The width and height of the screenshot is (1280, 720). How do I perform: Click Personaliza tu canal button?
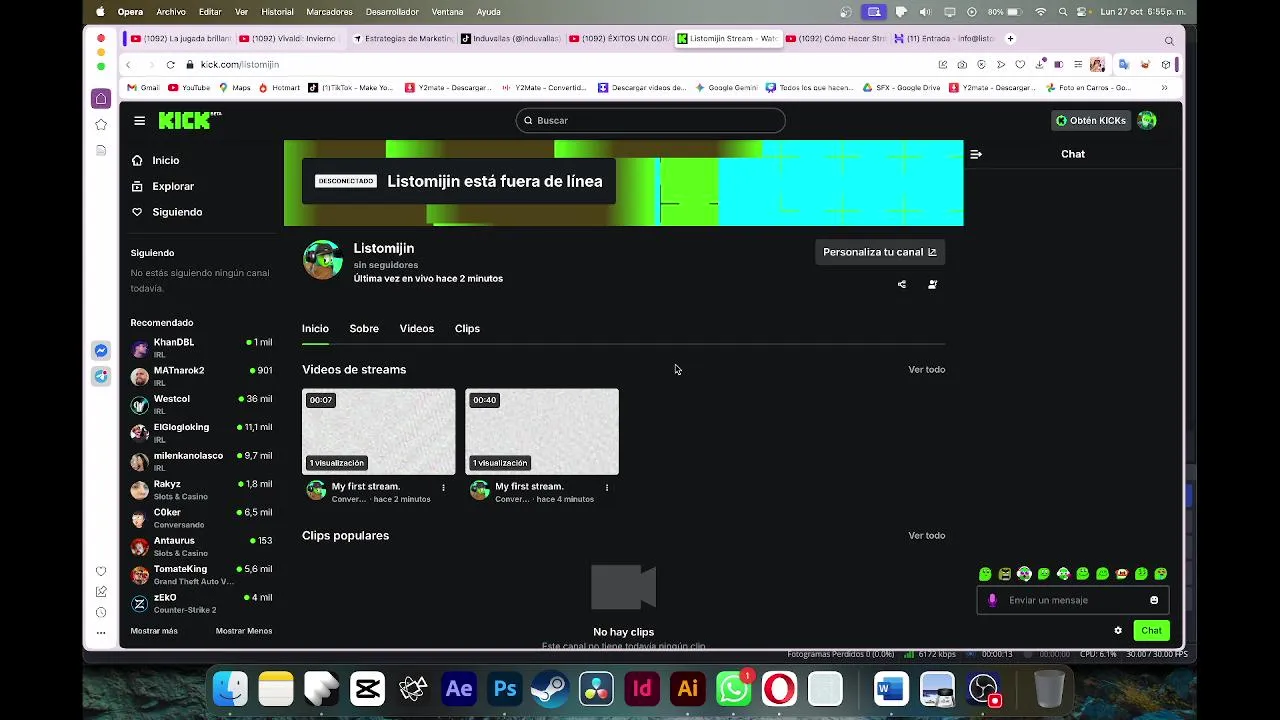click(x=880, y=252)
